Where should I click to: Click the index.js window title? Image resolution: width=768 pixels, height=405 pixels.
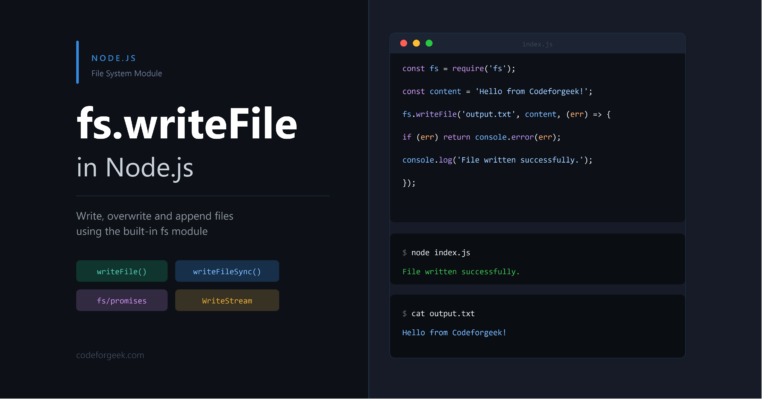pos(537,44)
